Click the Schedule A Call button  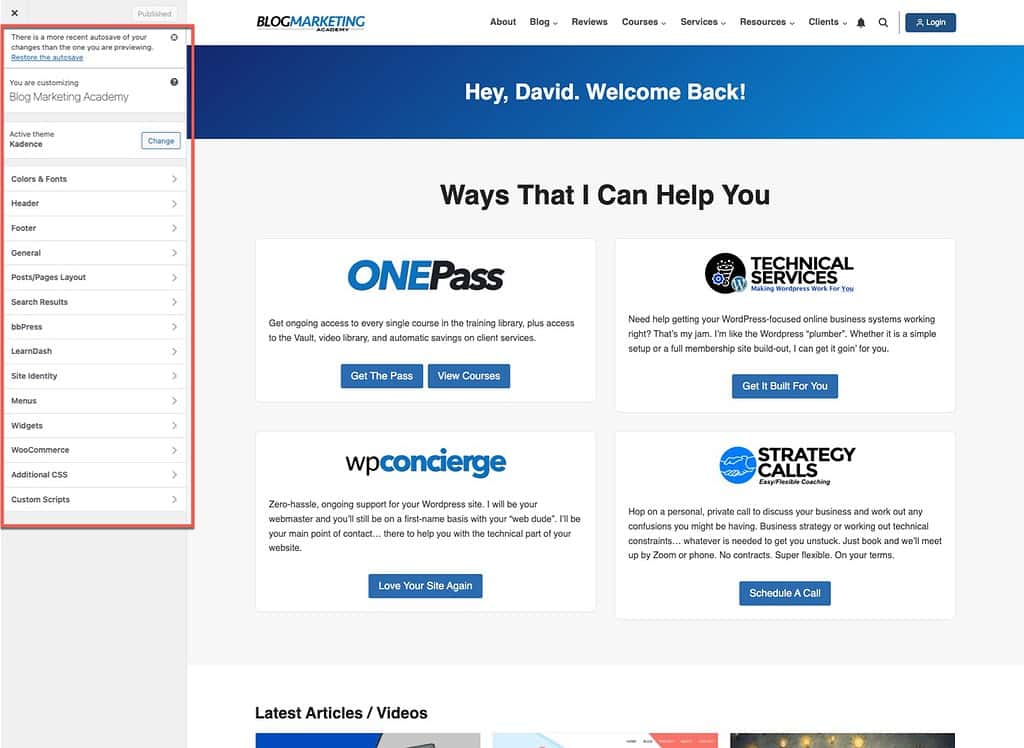click(784, 593)
